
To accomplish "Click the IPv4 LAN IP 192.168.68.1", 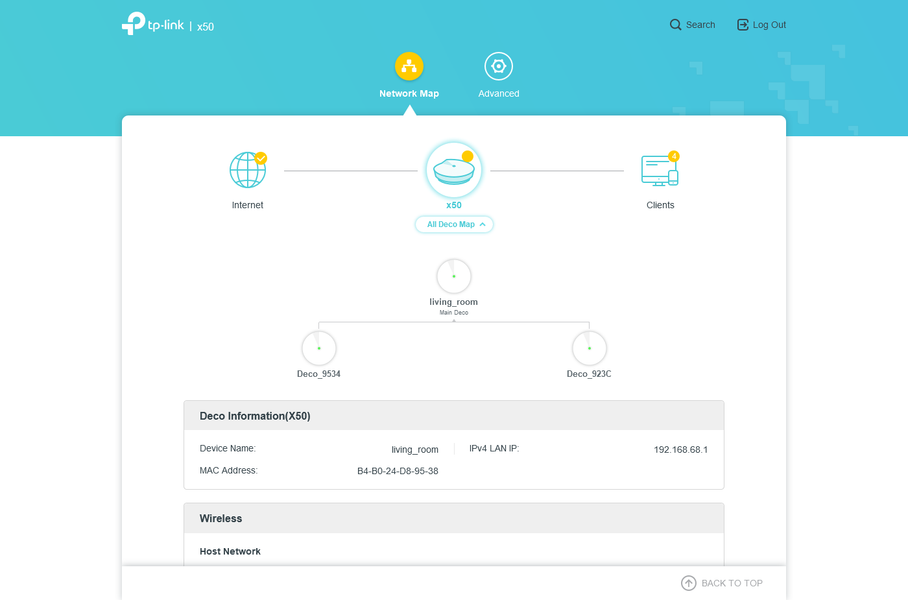I will pyautogui.click(x=680, y=449).
